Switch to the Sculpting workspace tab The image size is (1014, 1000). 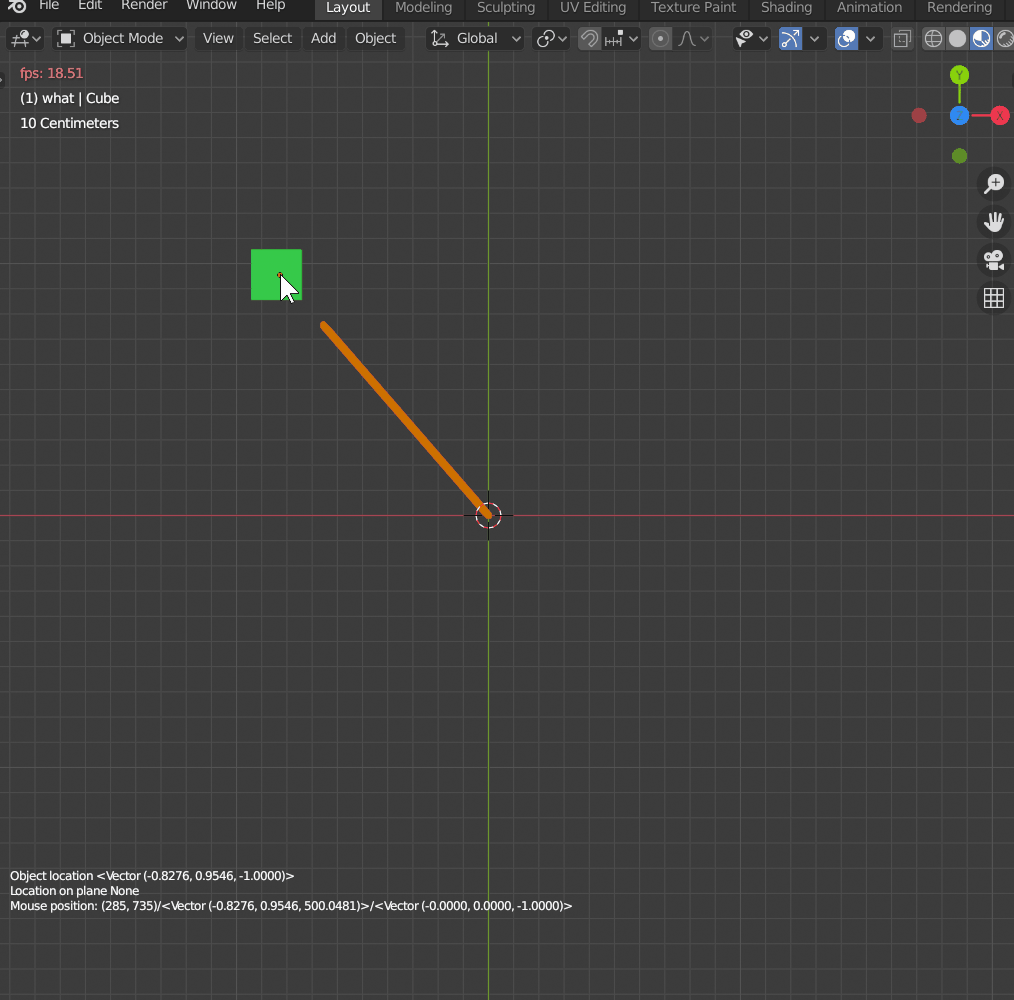[505, 8]
